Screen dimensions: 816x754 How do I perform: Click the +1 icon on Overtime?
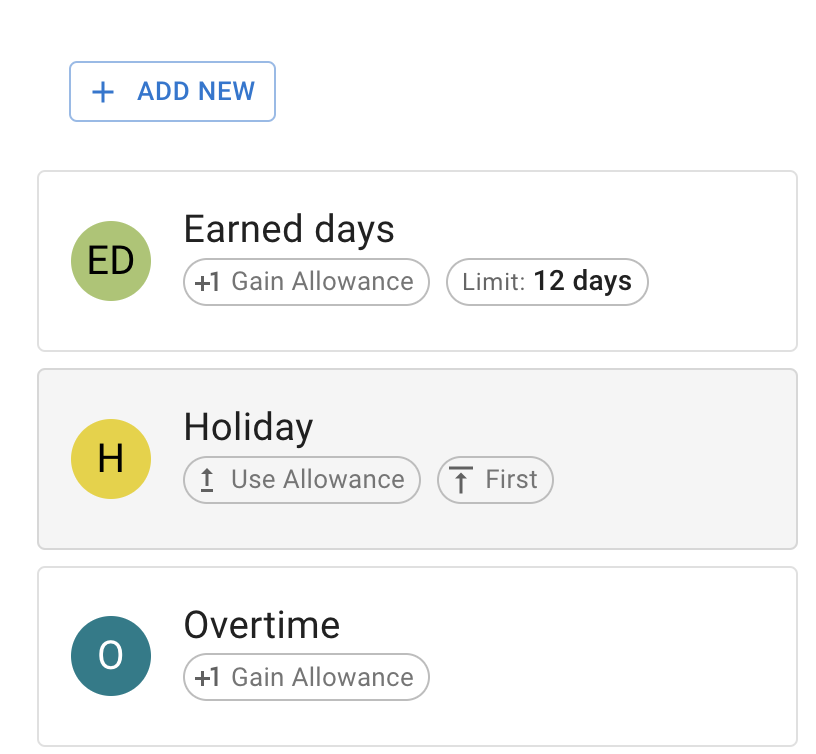tap(207, 678)
